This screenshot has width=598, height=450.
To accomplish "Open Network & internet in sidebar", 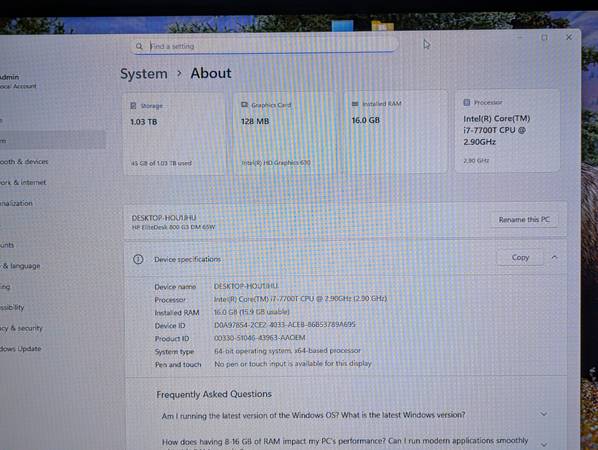I will pos(23,182).
